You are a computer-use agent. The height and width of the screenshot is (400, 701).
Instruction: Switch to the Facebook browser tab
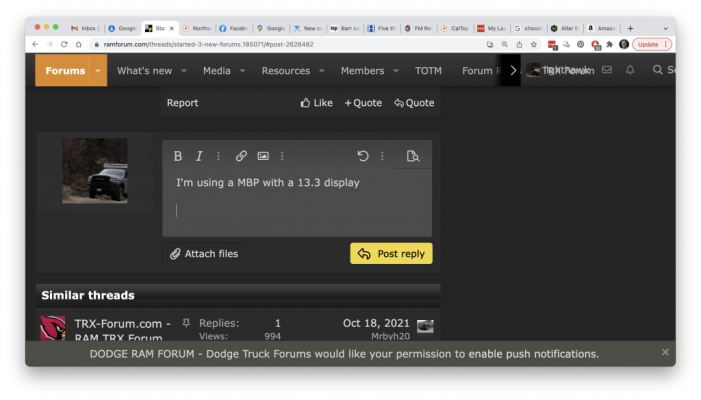(x=234, y=28)
